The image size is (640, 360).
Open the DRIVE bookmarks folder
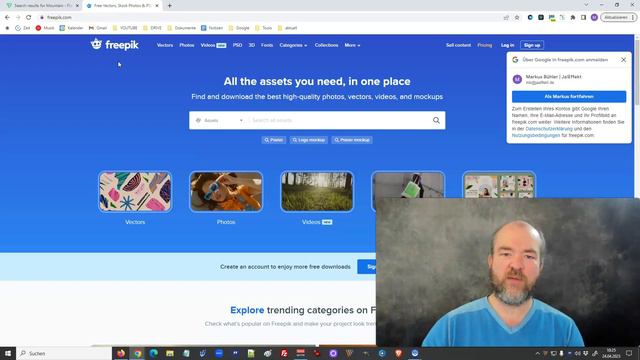pyautogui.click(x=152, y=28)
